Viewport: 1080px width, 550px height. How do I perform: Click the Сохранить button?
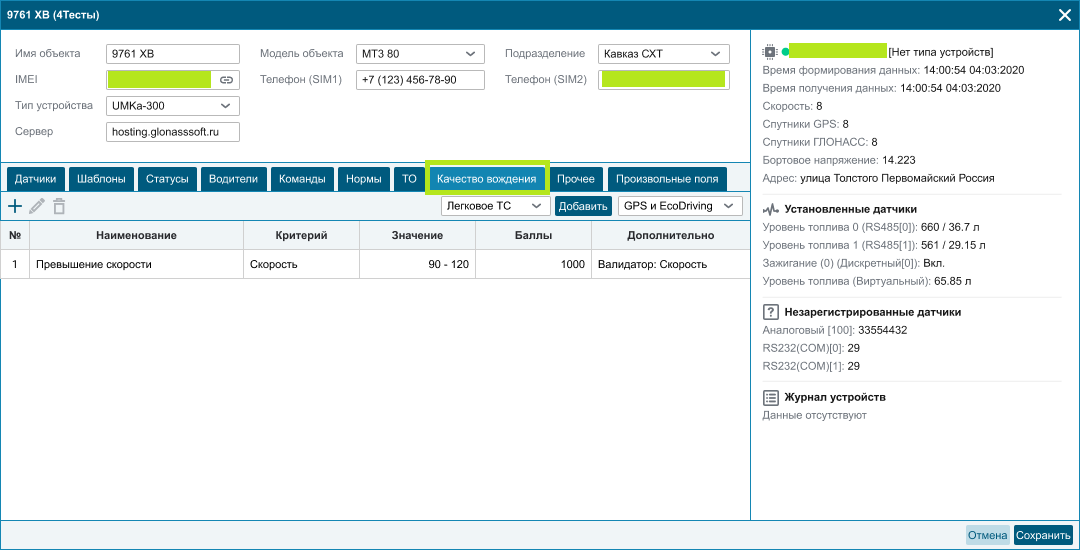point(1043,536)
